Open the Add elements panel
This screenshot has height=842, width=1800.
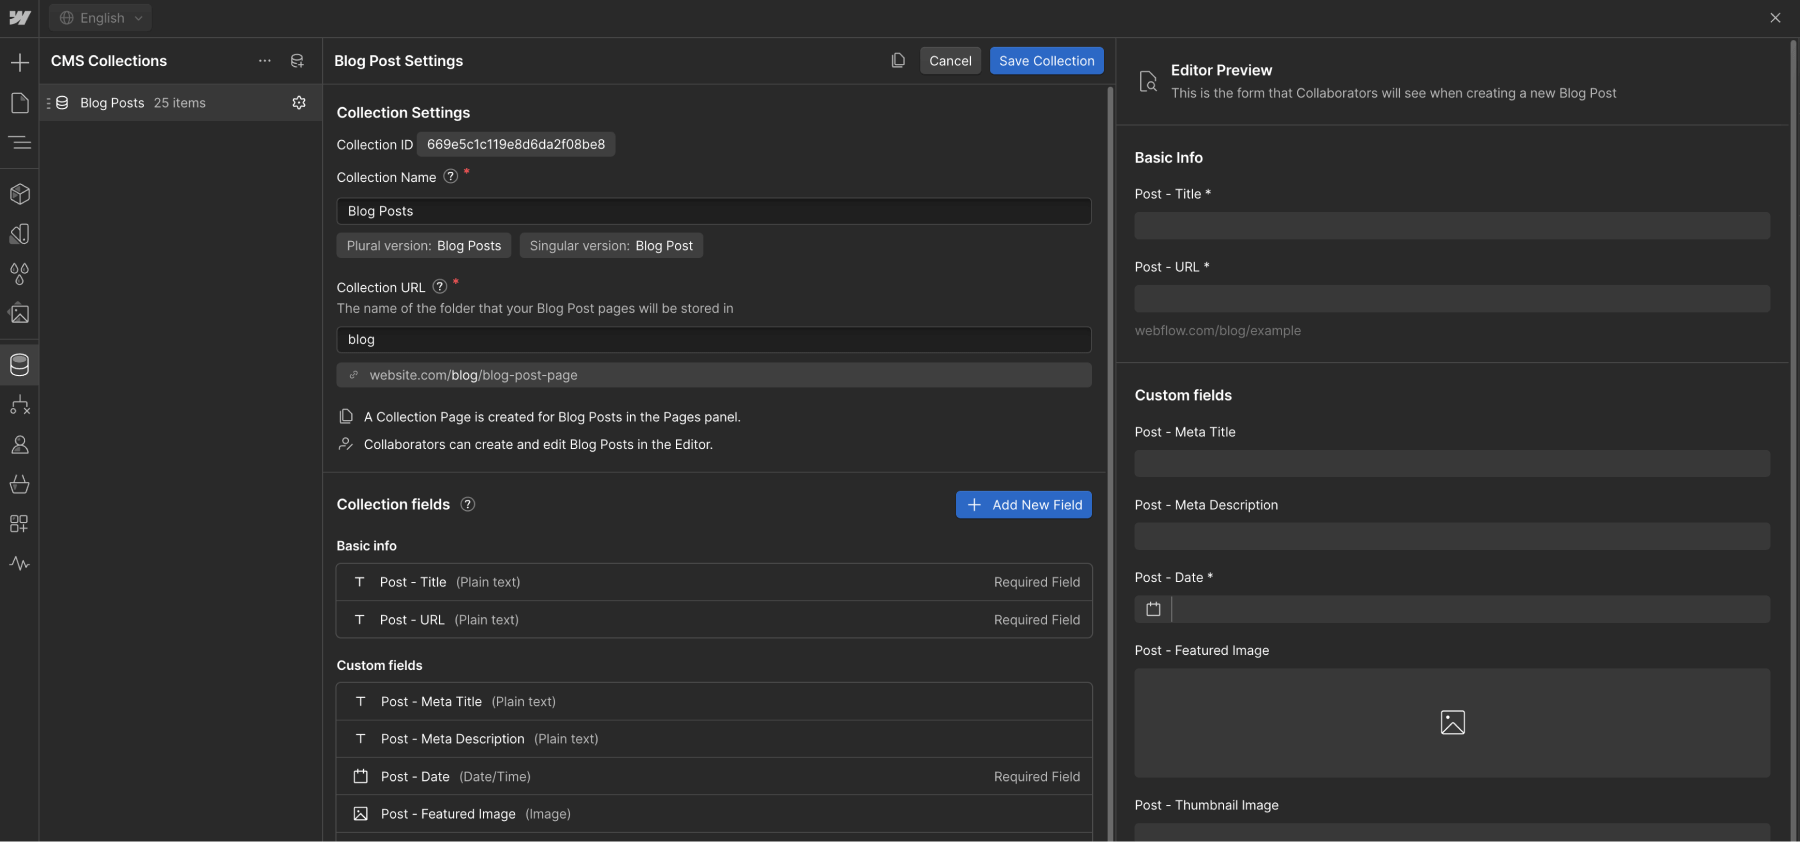click(19, 63)
